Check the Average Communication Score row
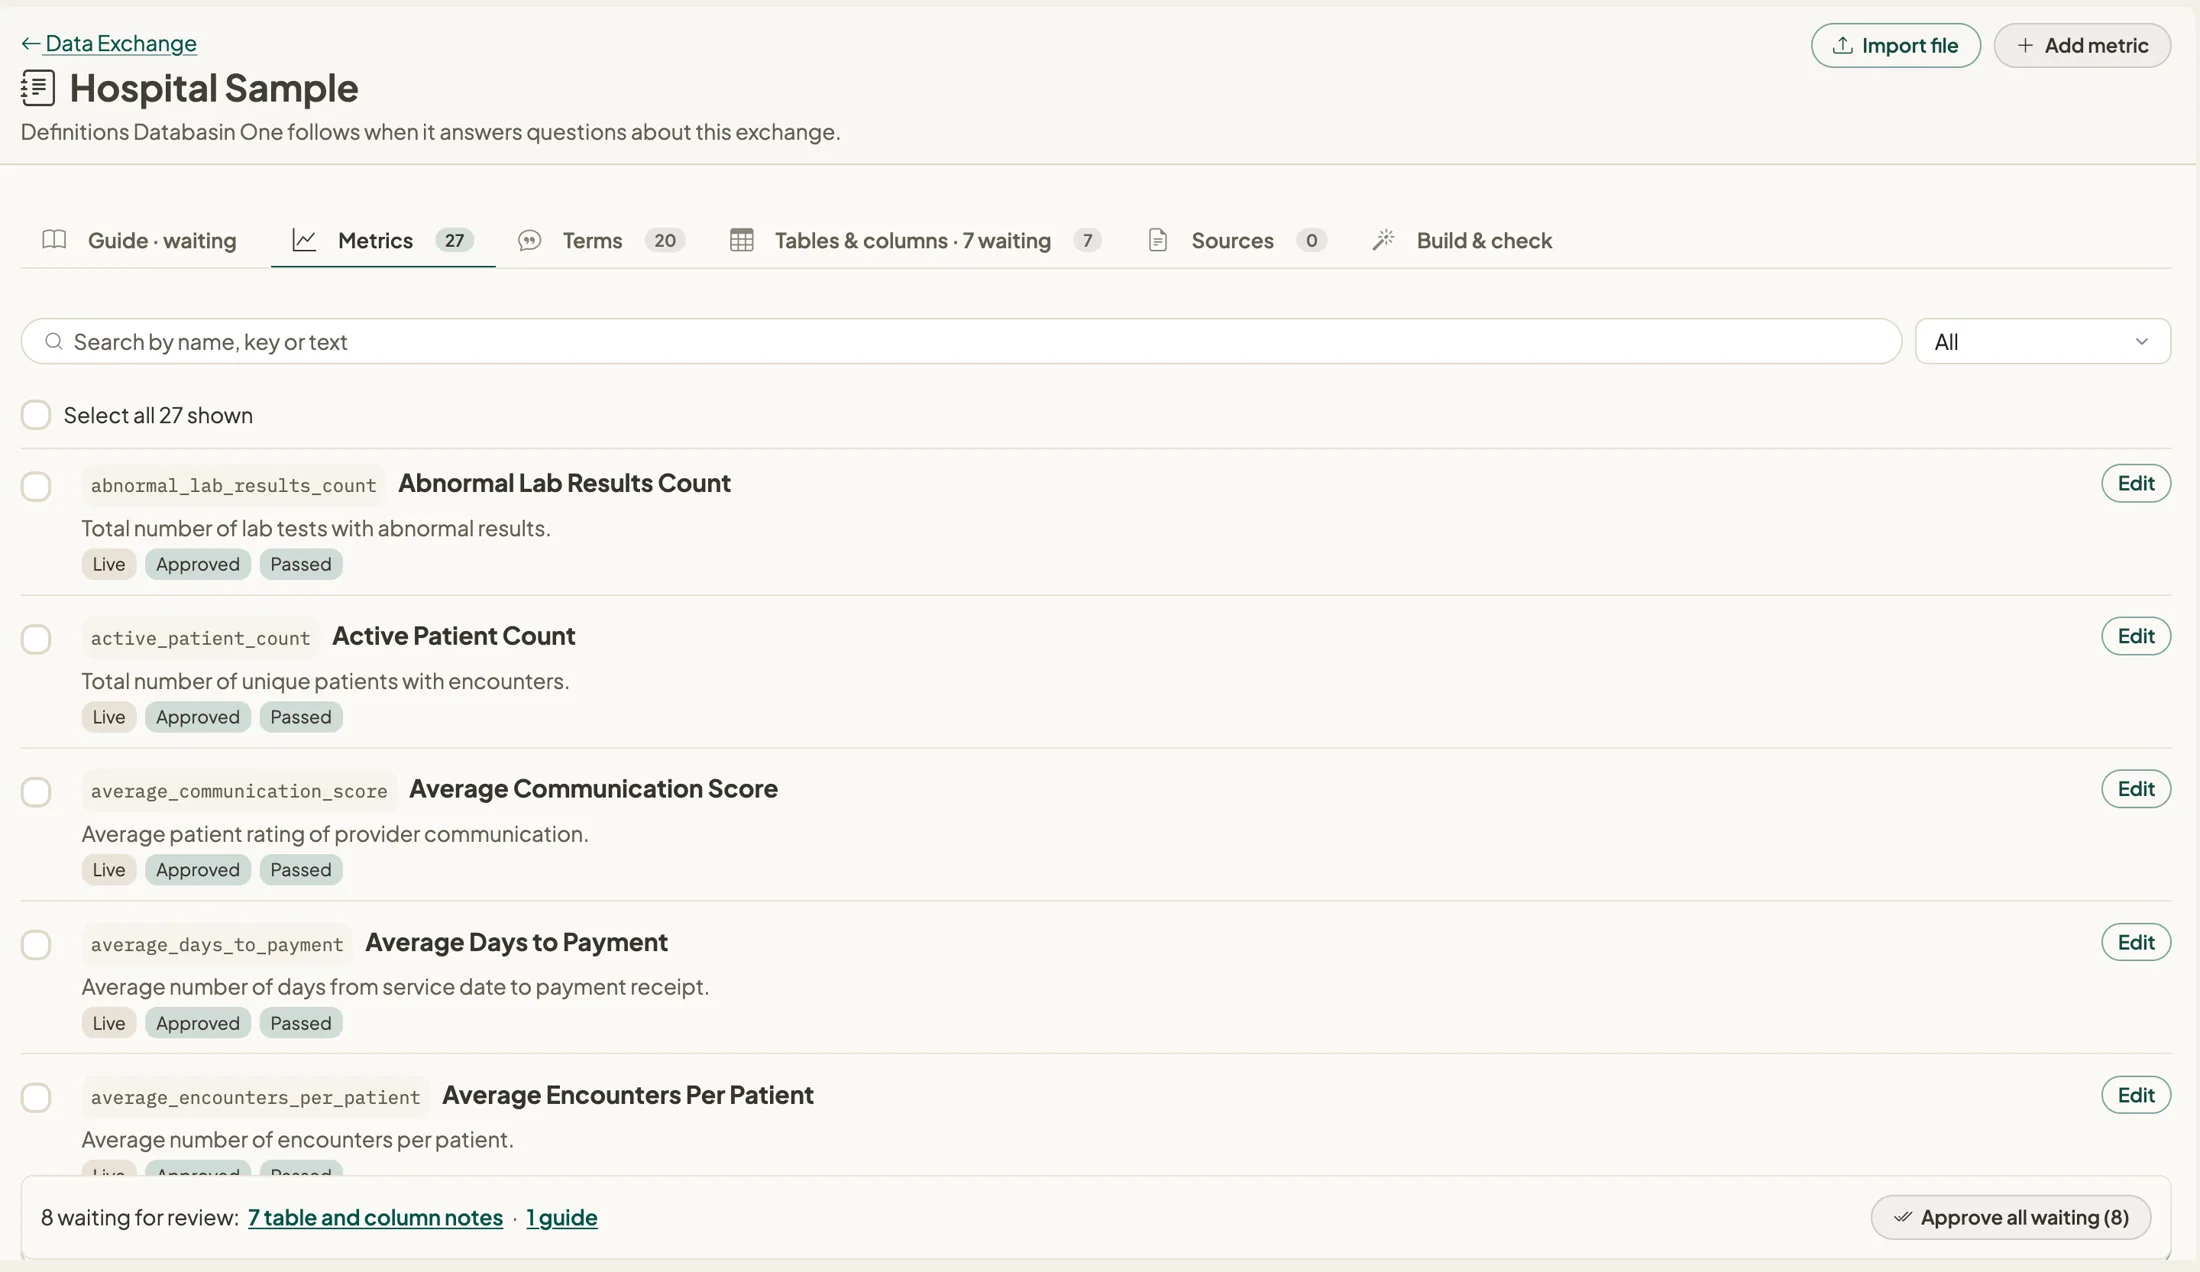Image resolution: width=2200 pixels, height=1272 pixels. [36, 792]
